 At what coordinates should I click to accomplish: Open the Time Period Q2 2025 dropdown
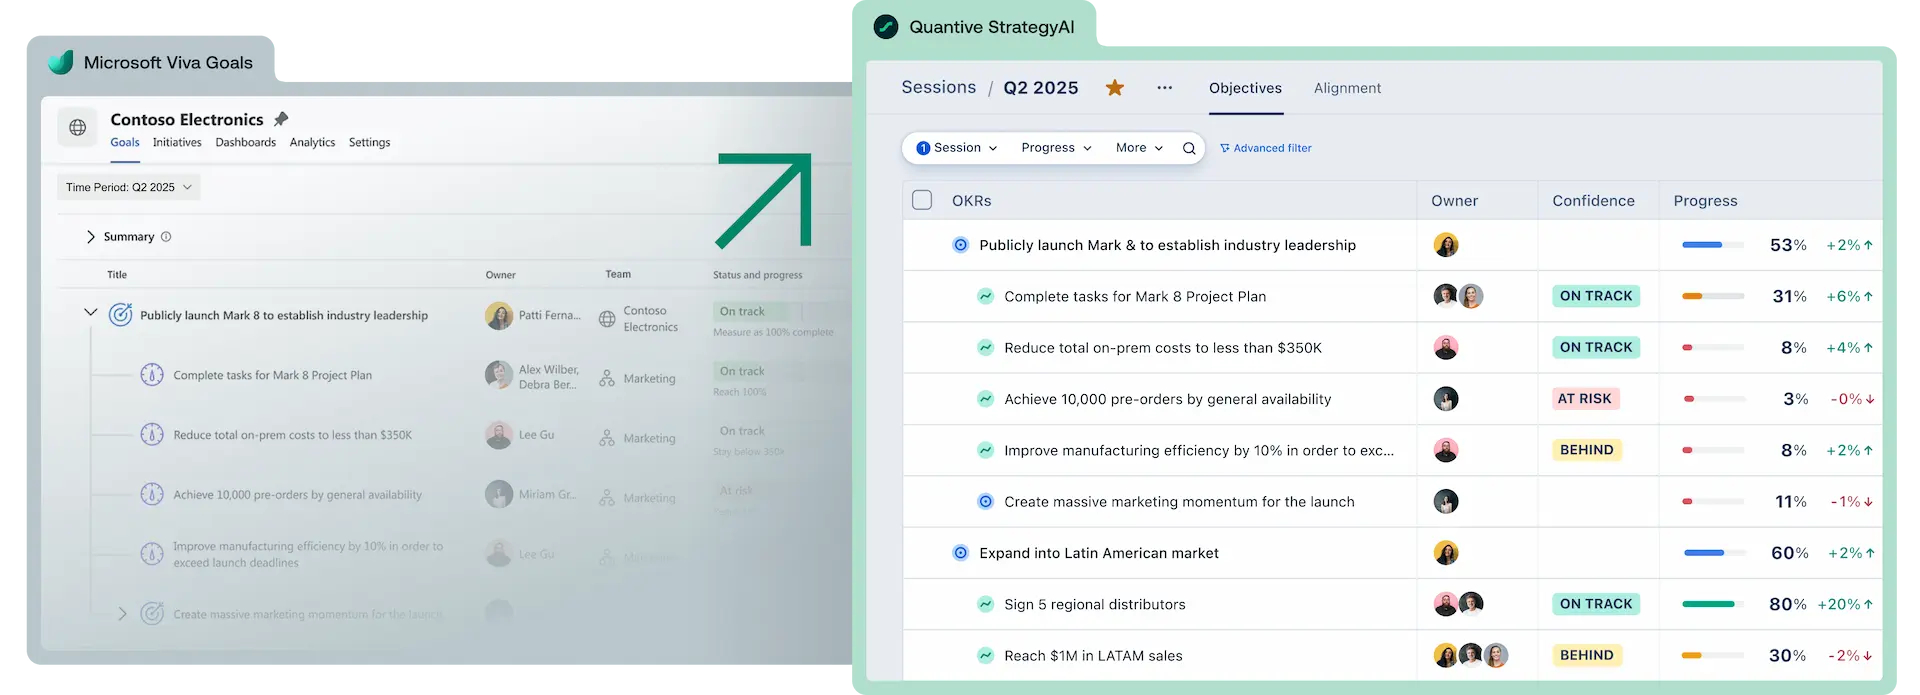click(128, 187)
